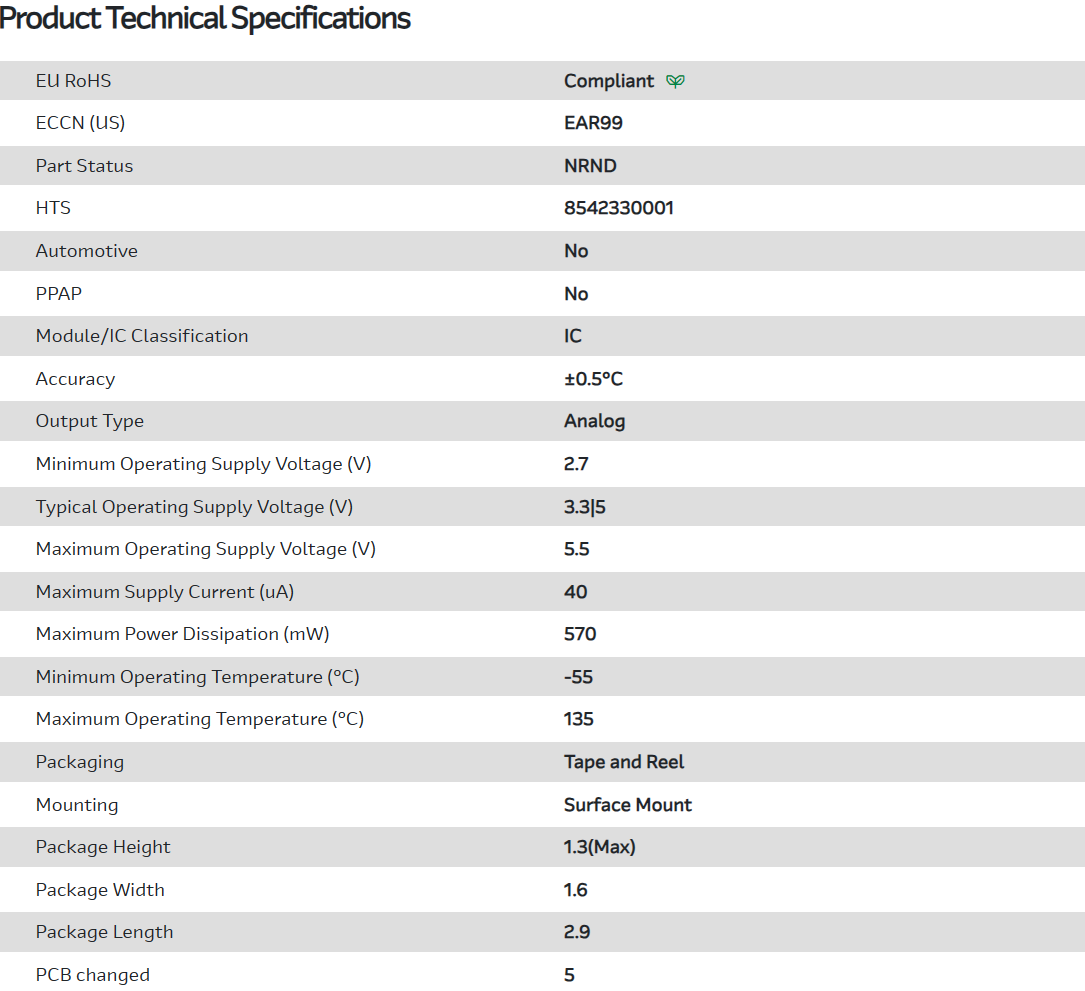Click the 3.3|5 typical voltage value

click(x=584, y=507)
